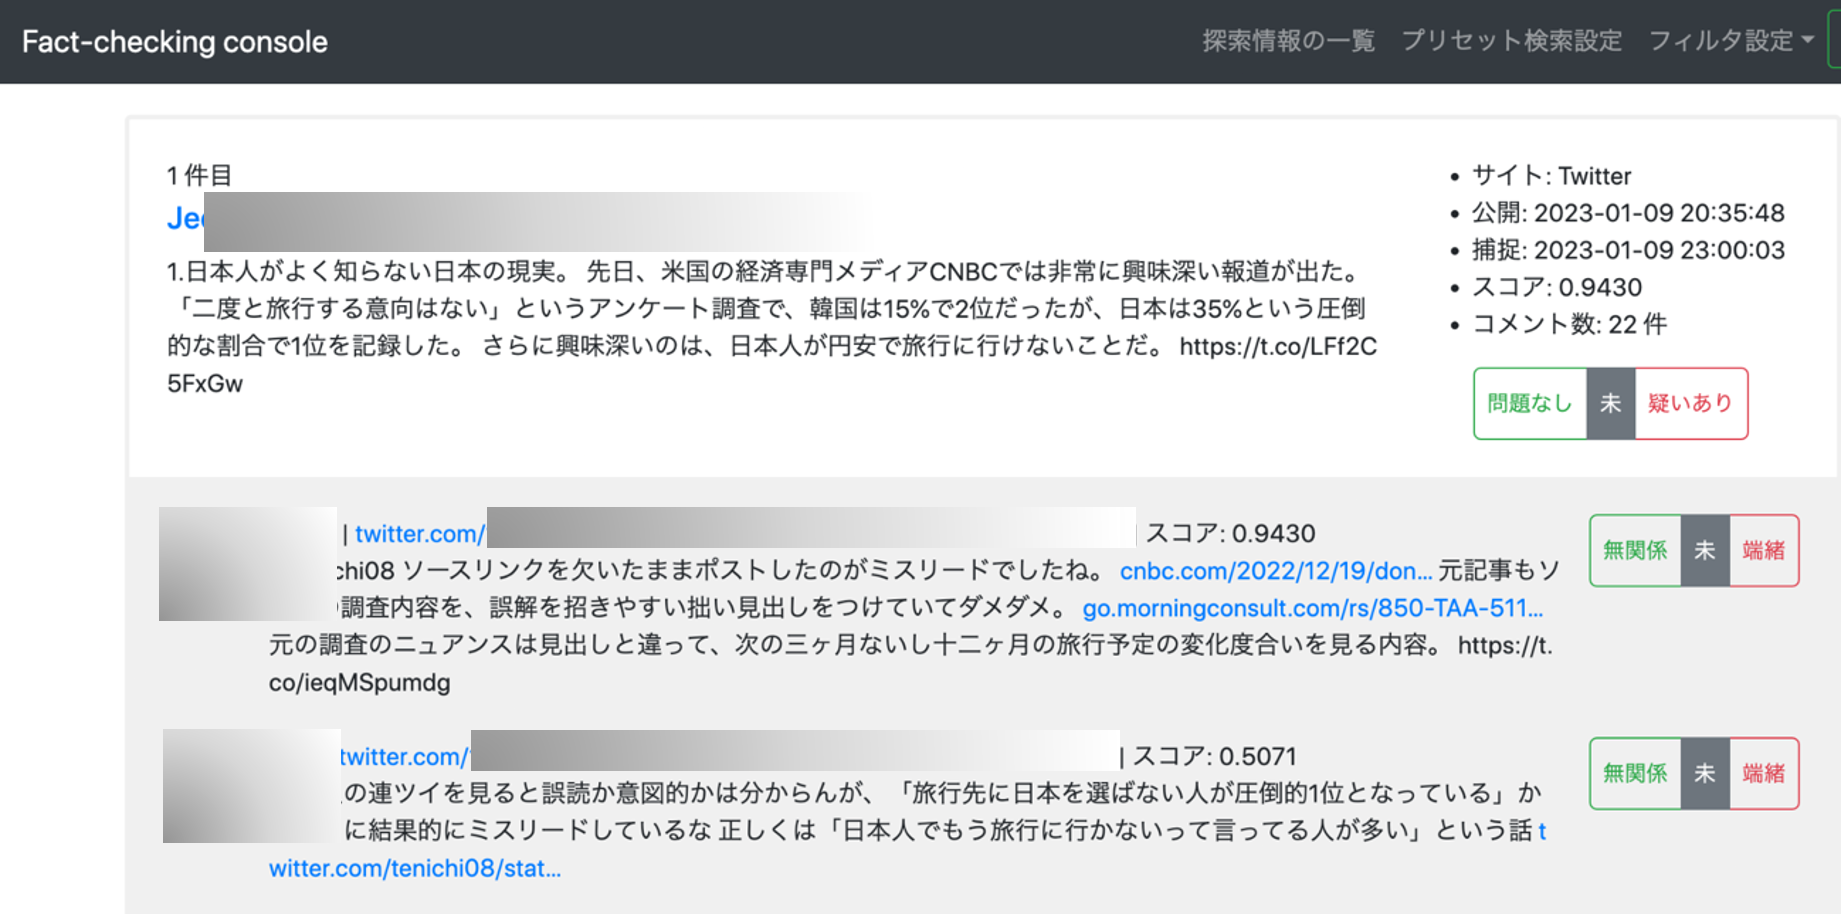
Task: Click the Fact-checking console brand title
Action: (x=175, y=41)
